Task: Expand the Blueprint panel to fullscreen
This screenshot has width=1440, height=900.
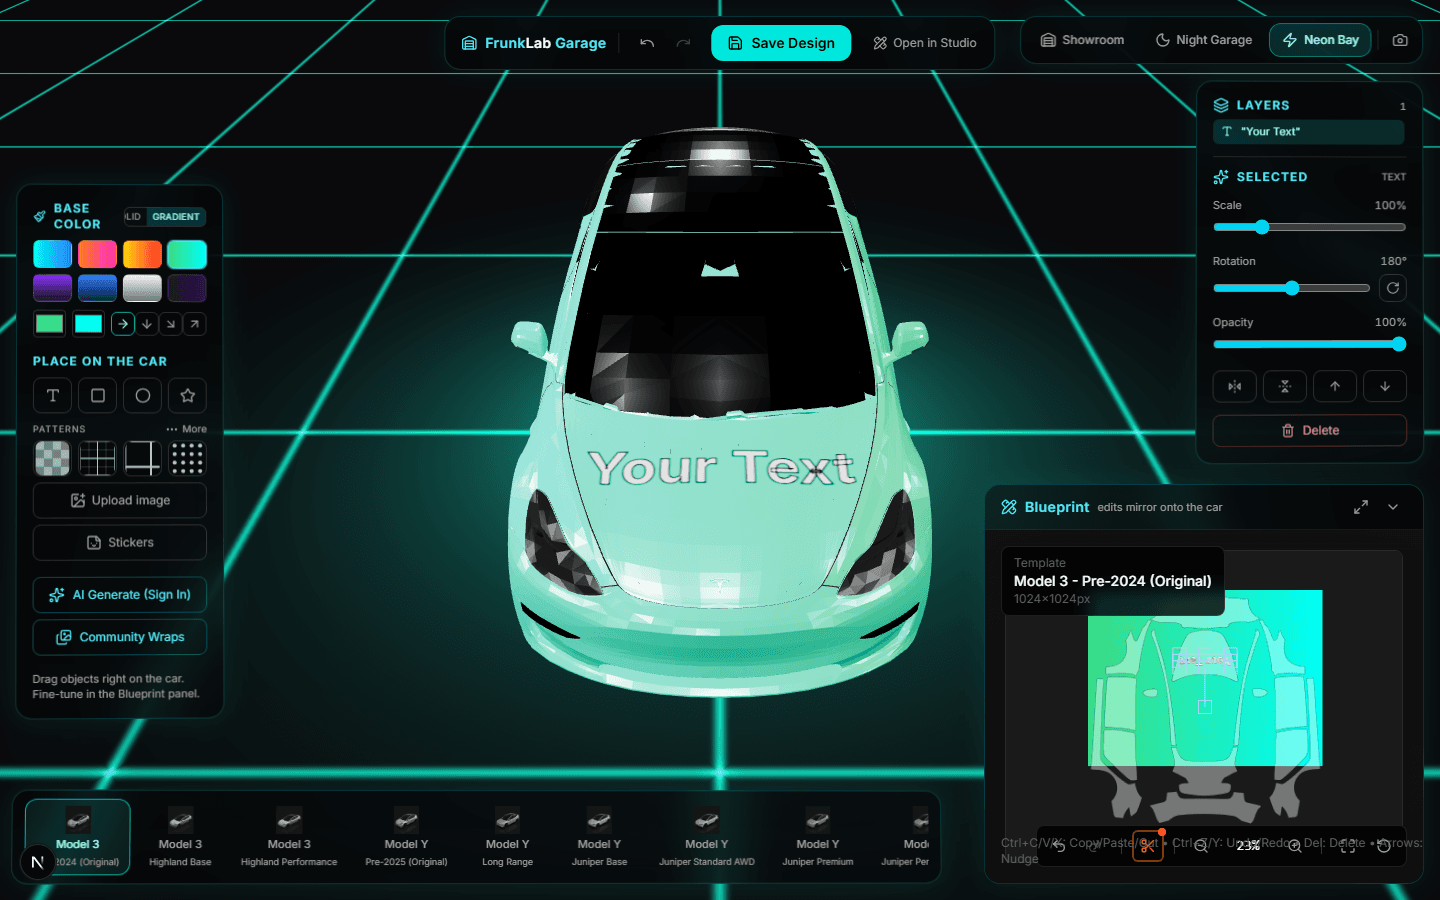Action: point(1361,507)
